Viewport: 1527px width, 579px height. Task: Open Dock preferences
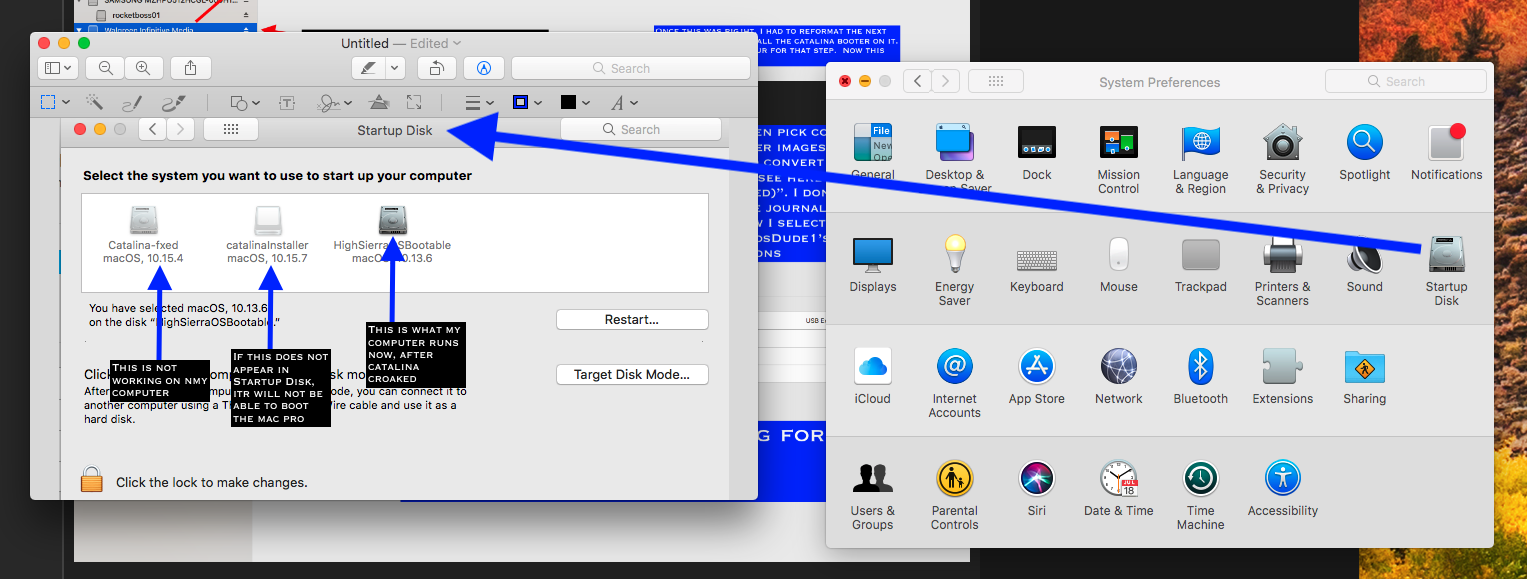click(x=1037, y=152)
